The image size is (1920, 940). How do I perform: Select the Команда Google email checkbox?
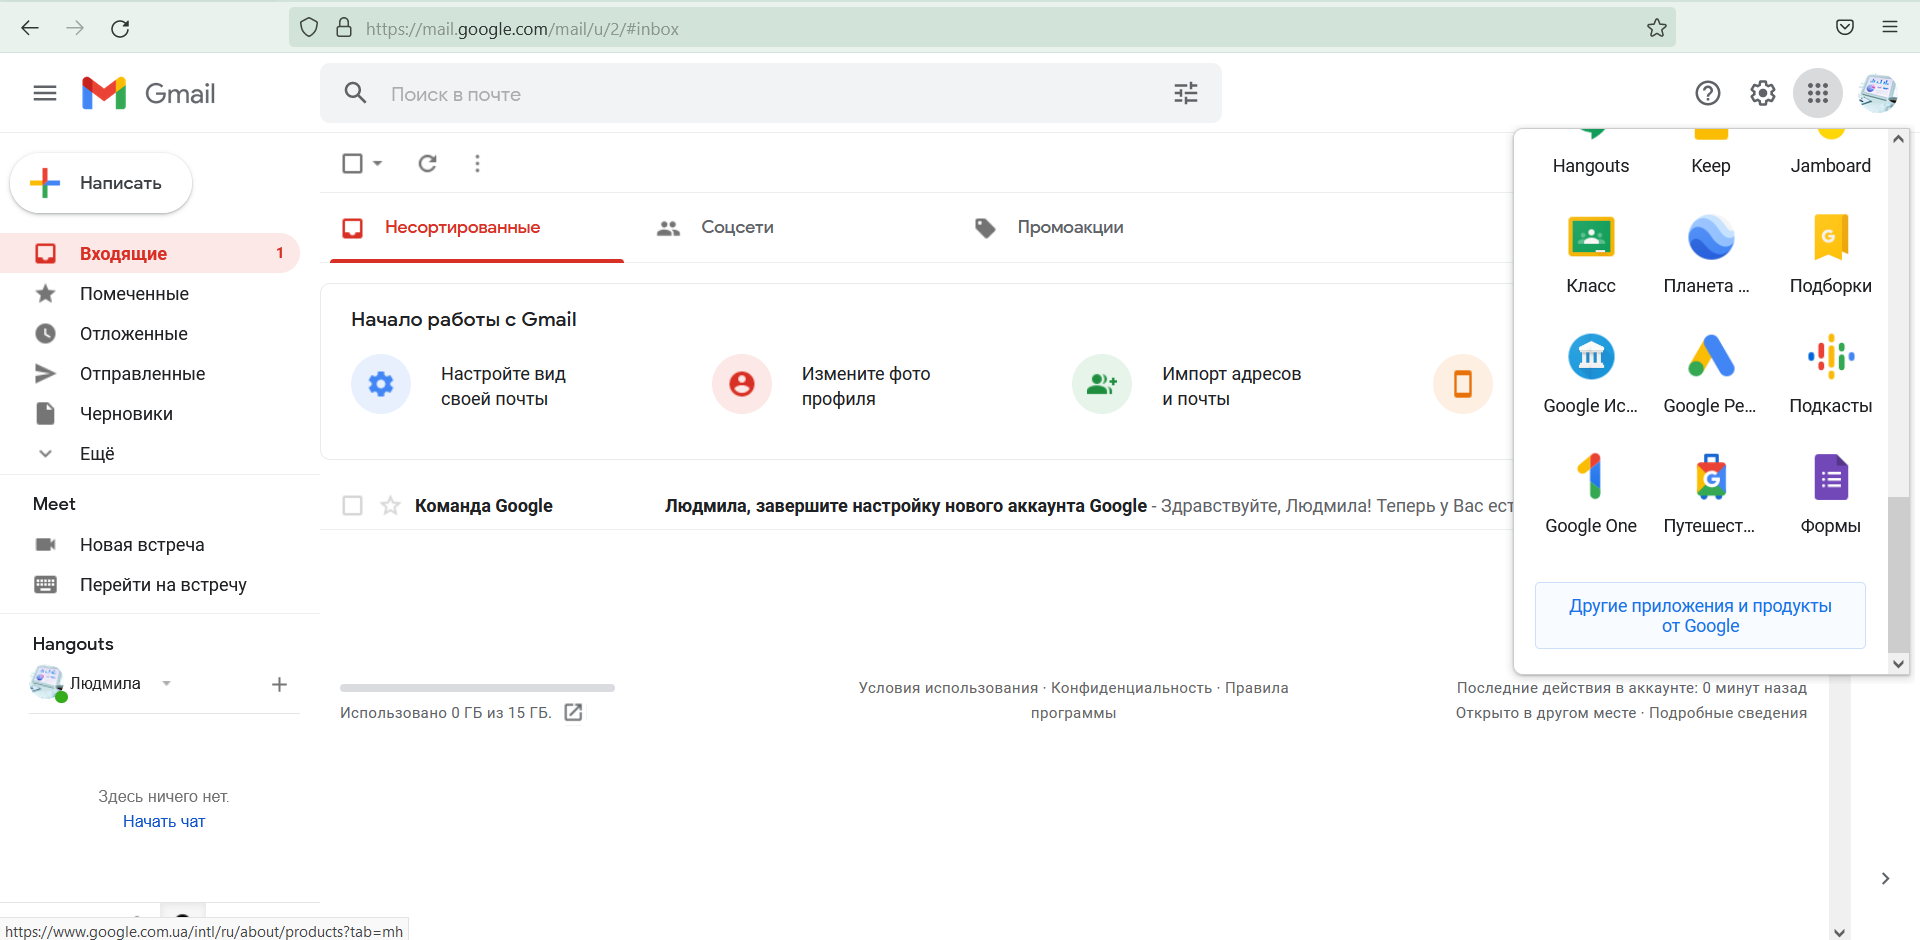(352, 506)
